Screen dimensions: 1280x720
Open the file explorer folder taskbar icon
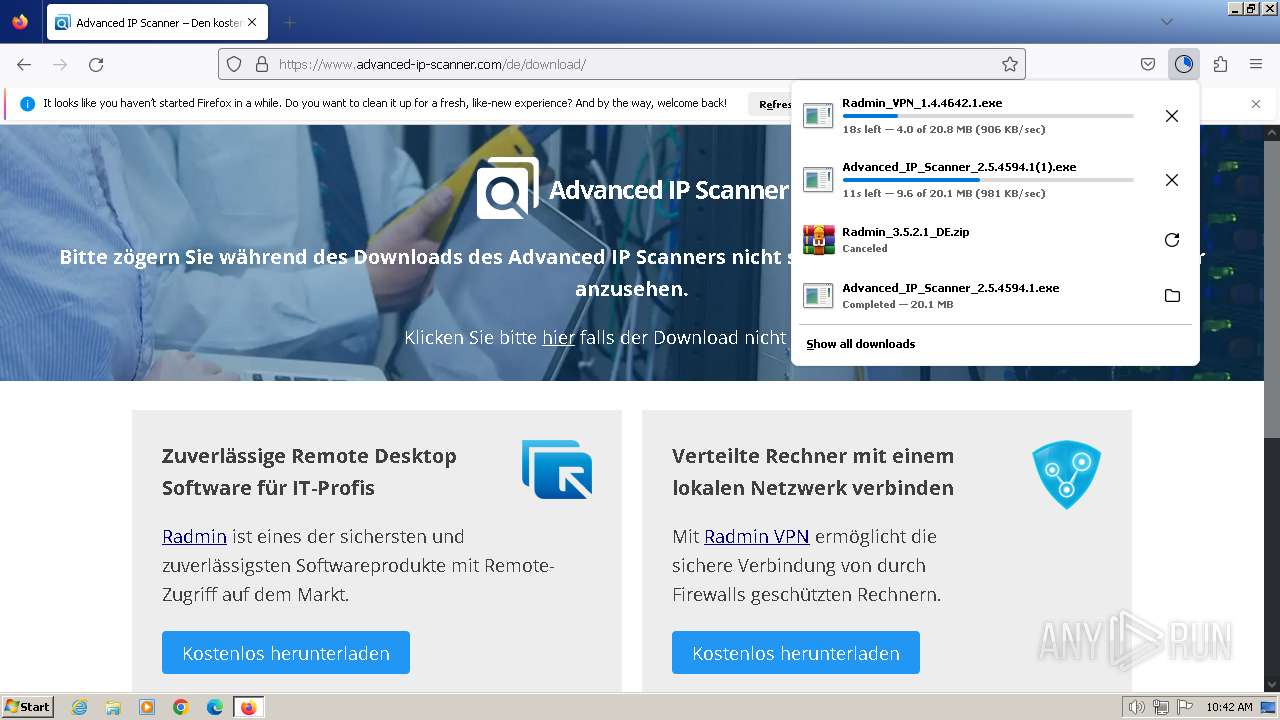113,707
